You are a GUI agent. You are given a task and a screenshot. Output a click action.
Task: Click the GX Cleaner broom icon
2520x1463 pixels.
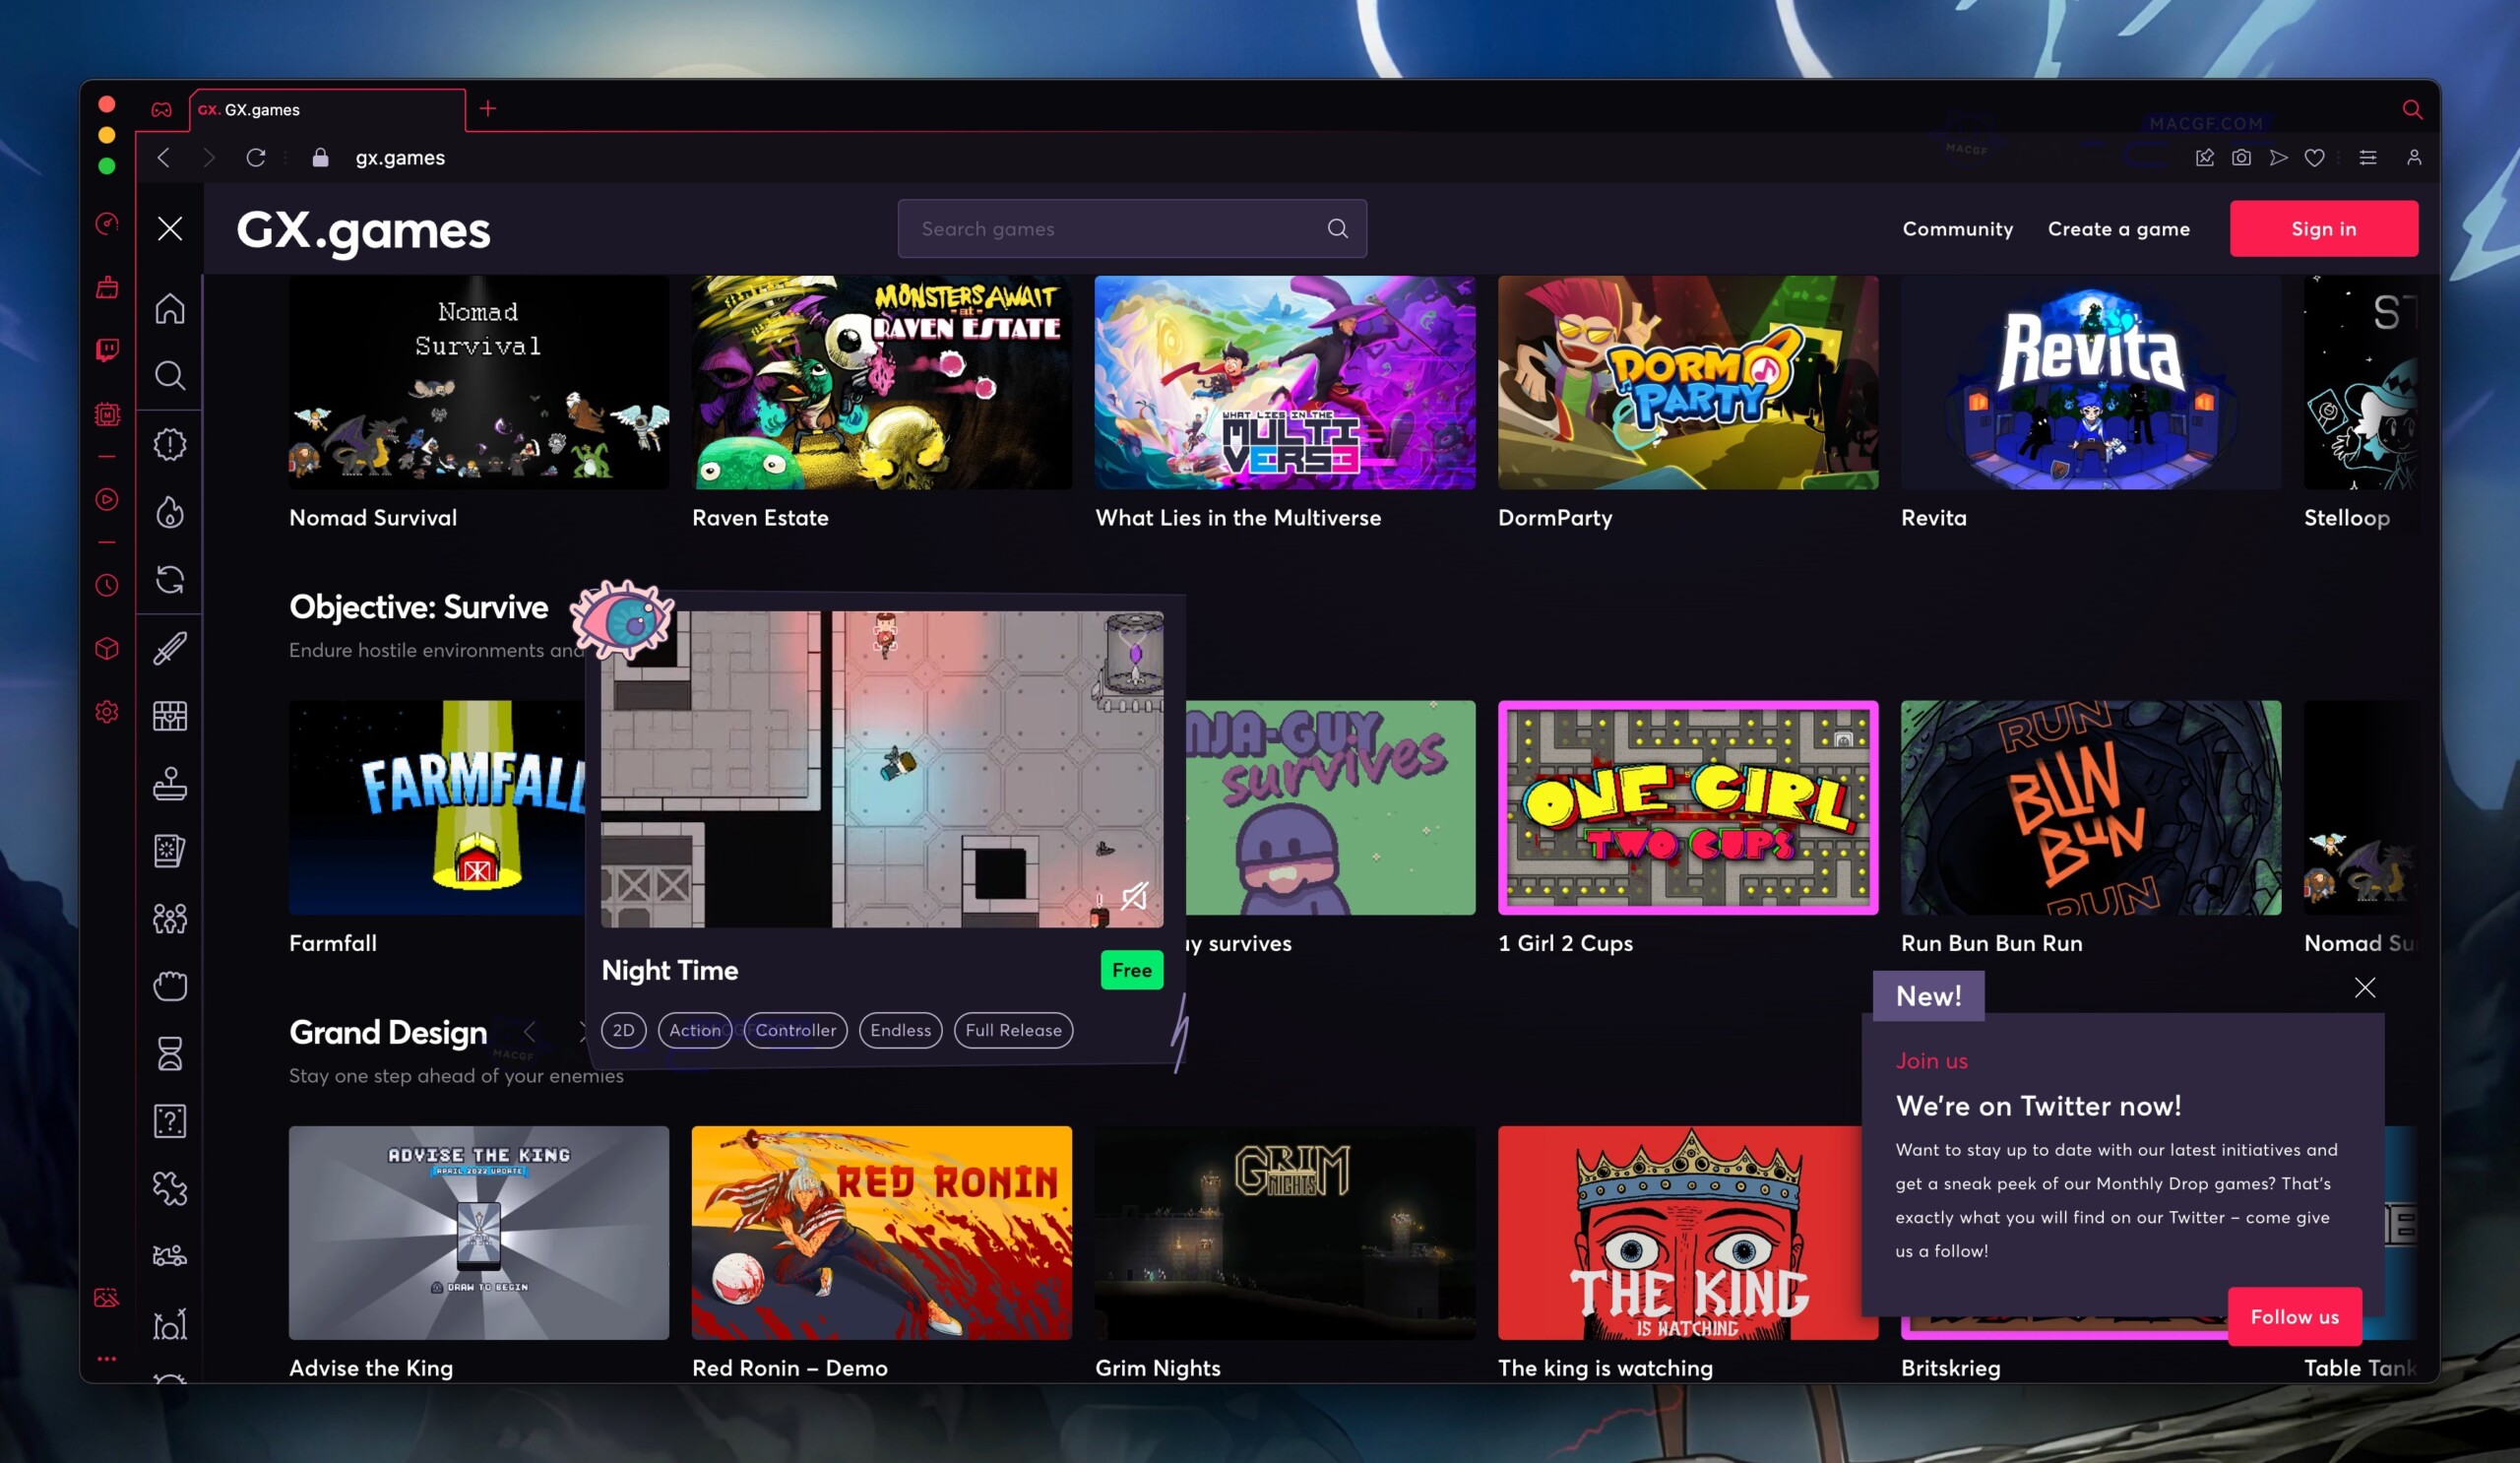point(107,288)
